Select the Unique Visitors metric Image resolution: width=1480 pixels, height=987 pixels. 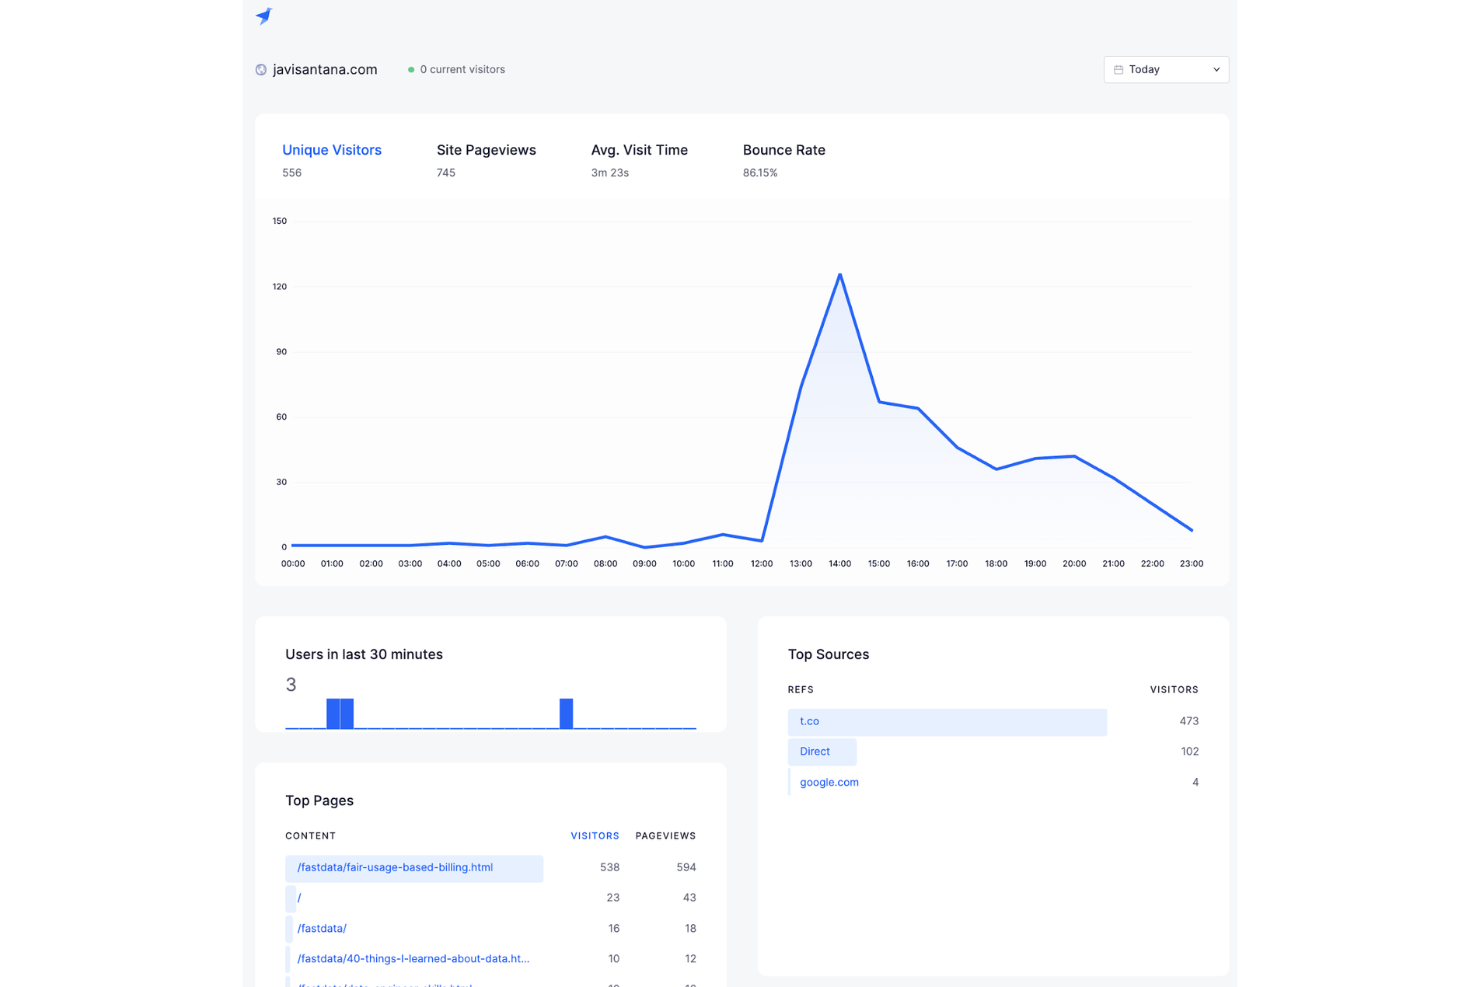[x=332, y=150]
